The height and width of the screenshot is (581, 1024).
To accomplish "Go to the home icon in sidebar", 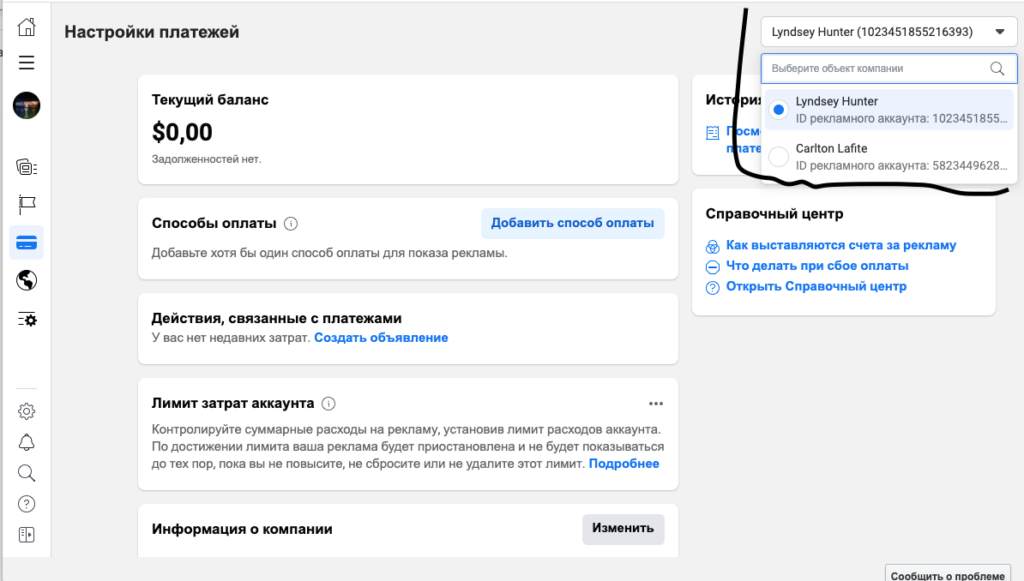I will click(x=26, y=27).
